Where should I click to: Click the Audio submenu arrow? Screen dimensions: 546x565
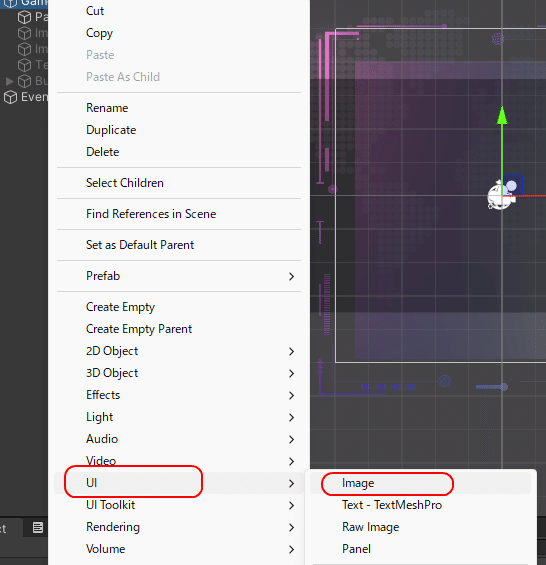click(x=292, y=439)
